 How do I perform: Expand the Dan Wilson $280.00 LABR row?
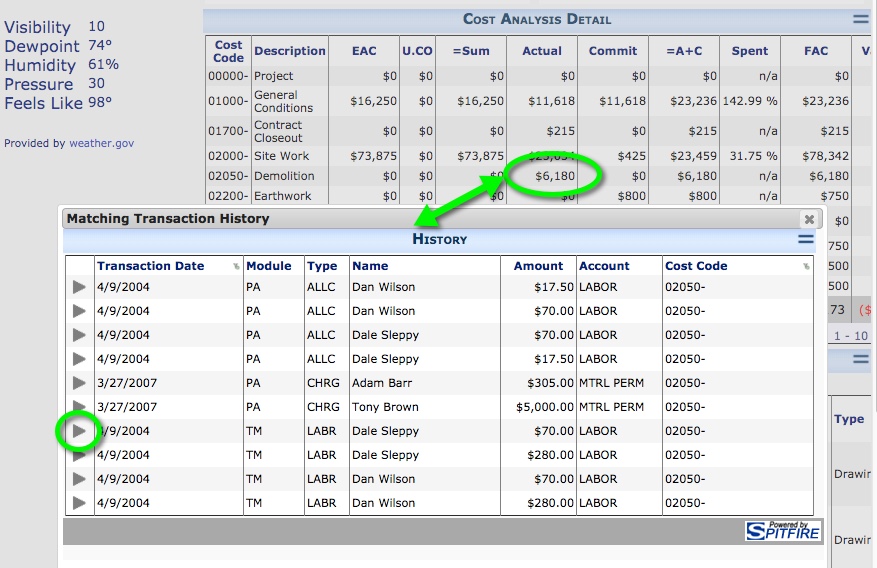point(79,503)
